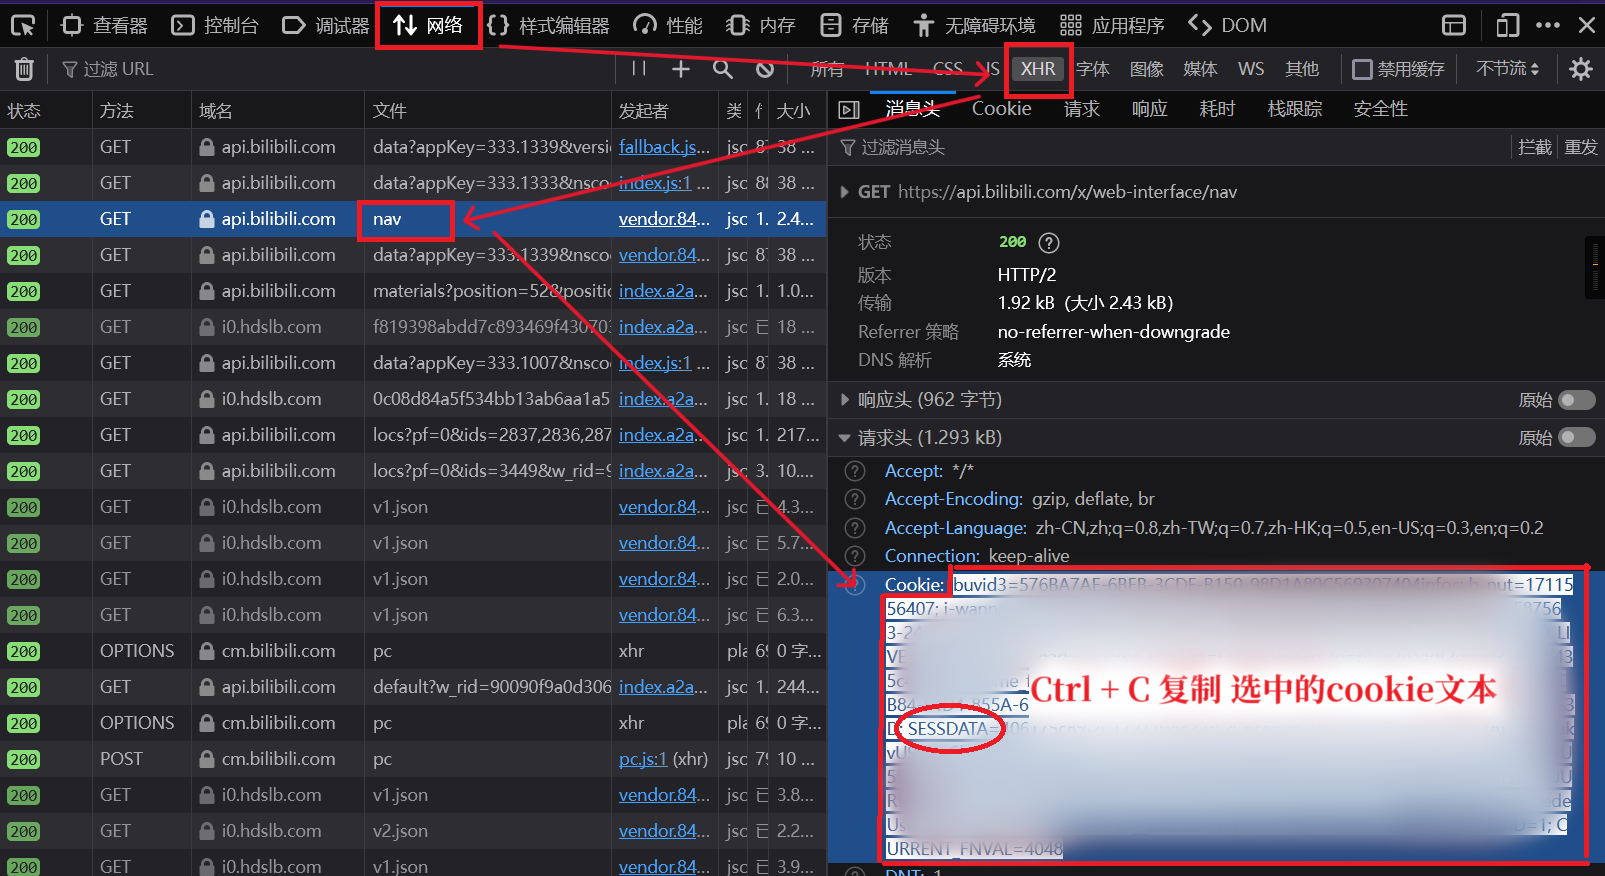1605x876 pixels.
Task: Open the Stack Trace details tab
Action: (1295, 109)
